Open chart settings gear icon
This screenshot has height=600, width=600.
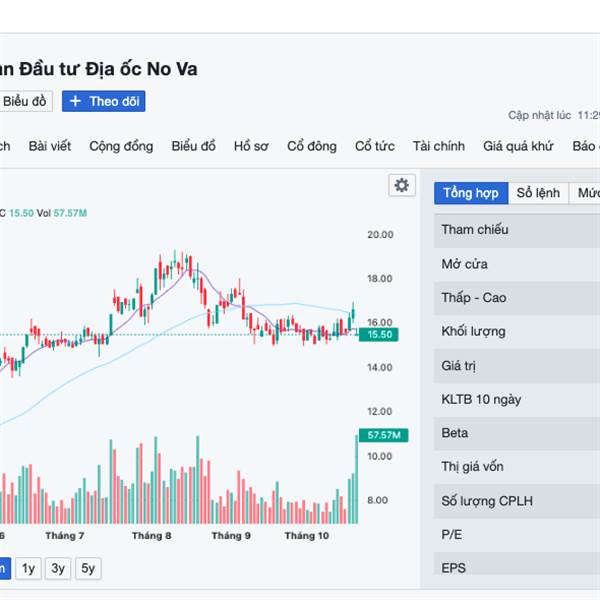point(402,185)
